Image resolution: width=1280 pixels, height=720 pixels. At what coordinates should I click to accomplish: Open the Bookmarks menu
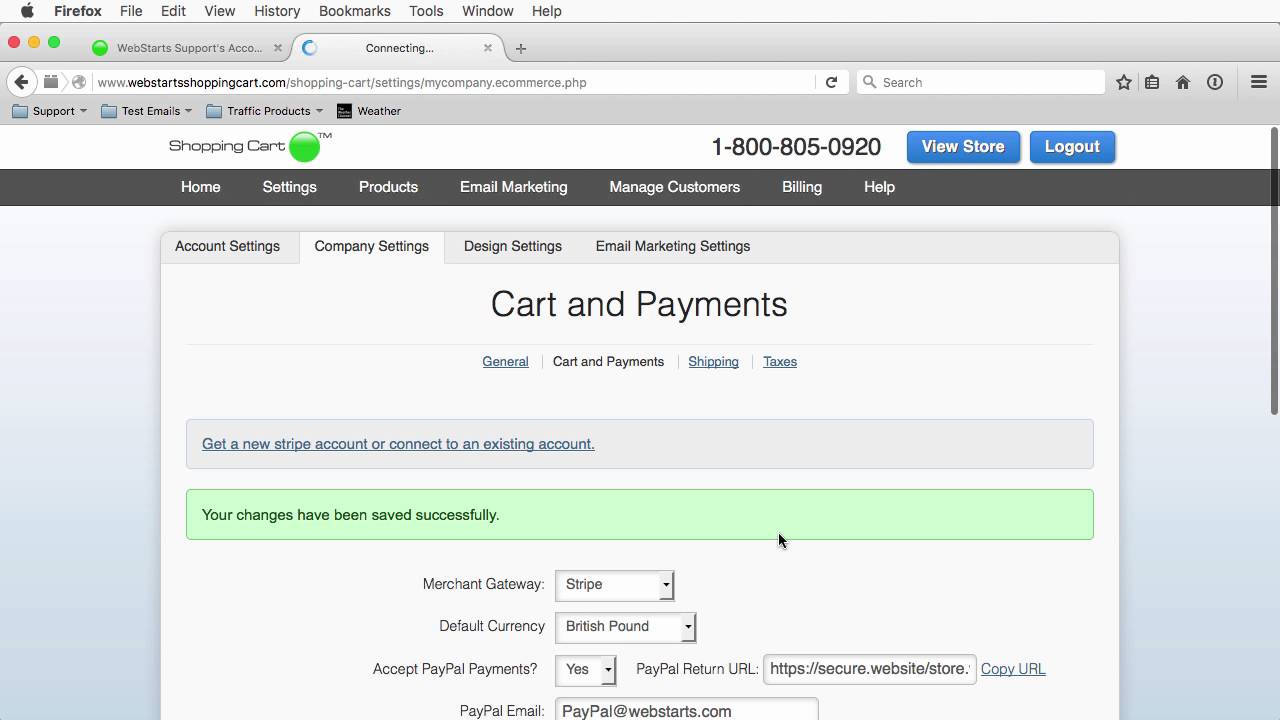pyautogui.click(x=355, y=11)
